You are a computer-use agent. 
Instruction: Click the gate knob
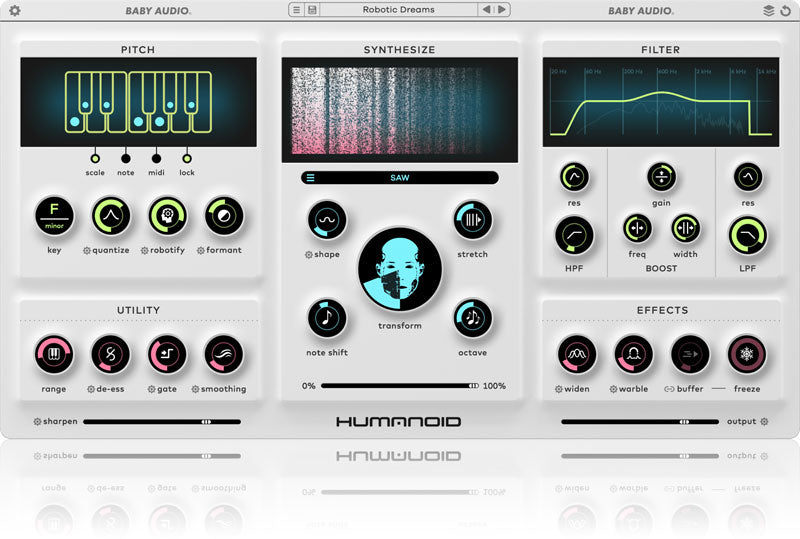pos(167,354)
